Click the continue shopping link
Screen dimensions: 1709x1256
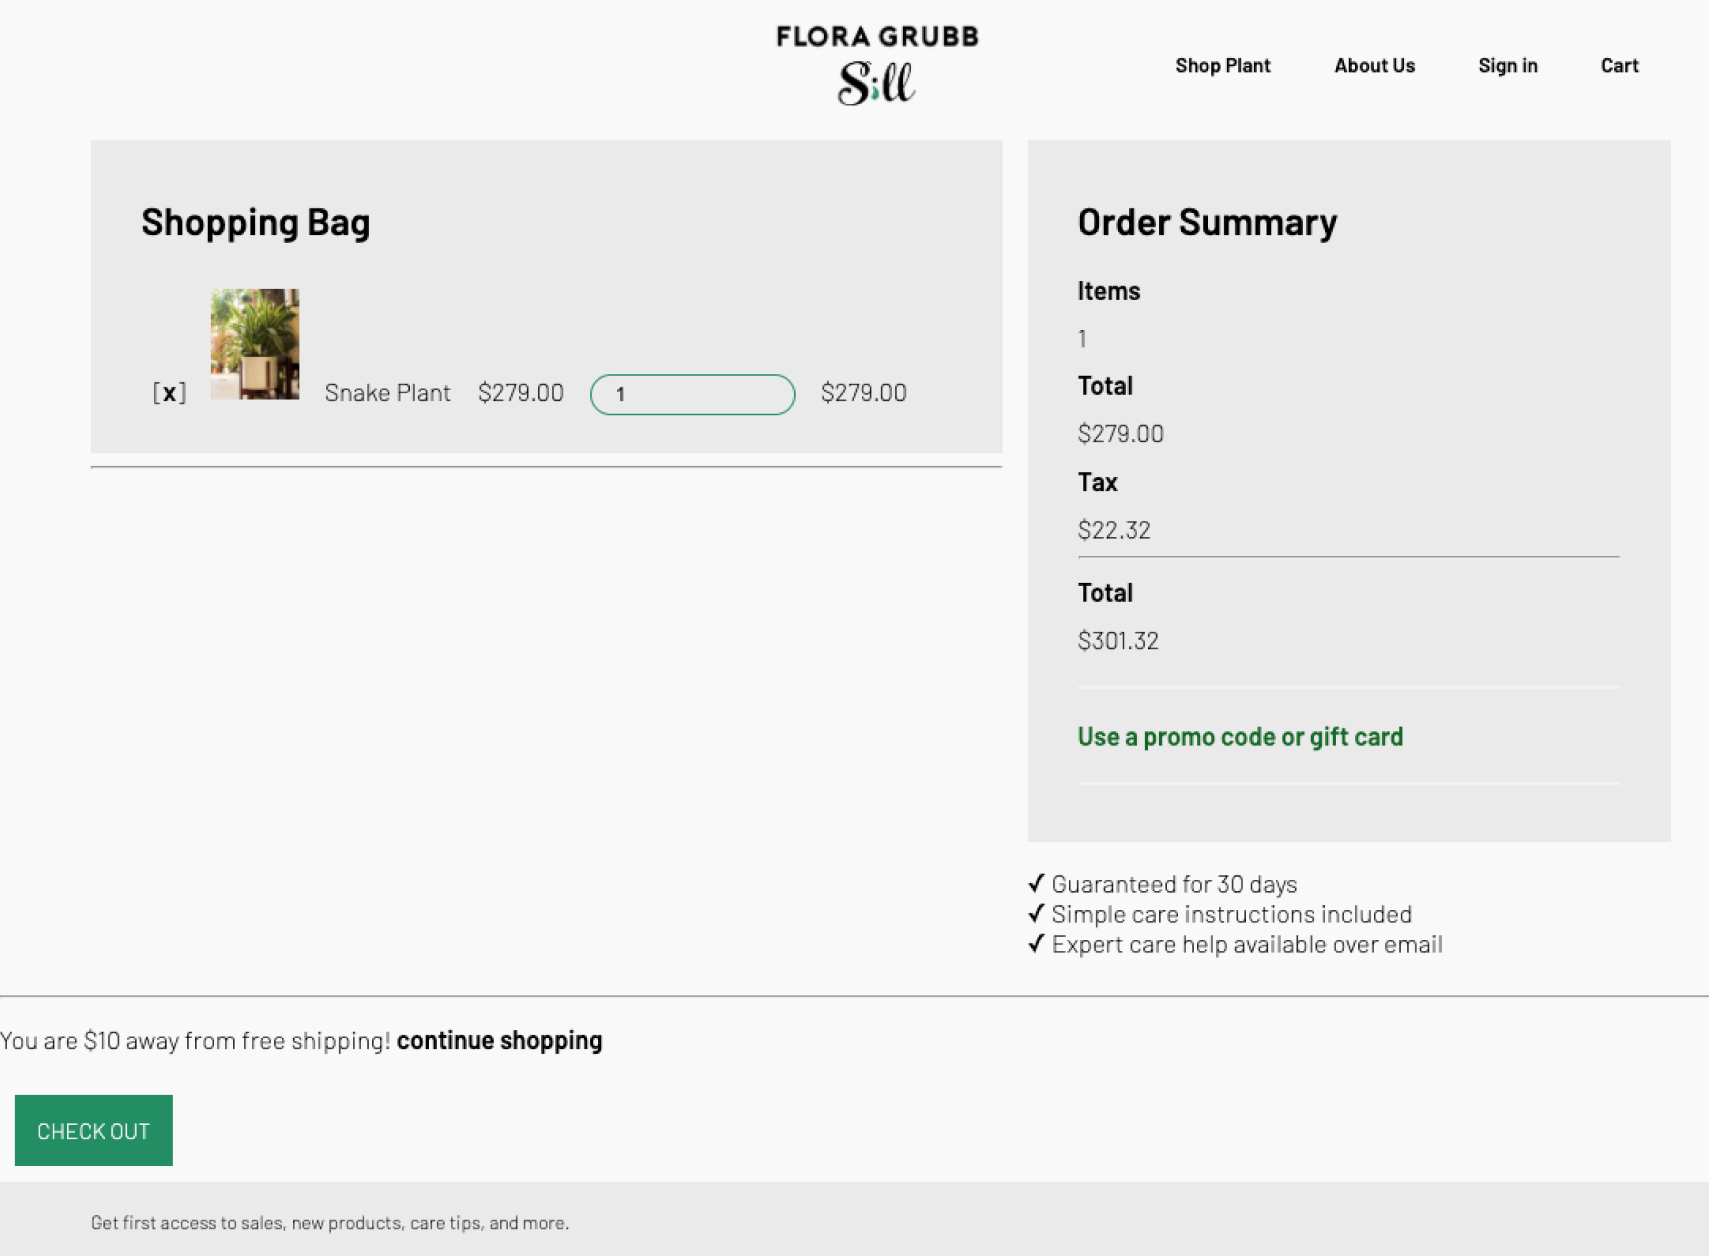pos(499,1041)
